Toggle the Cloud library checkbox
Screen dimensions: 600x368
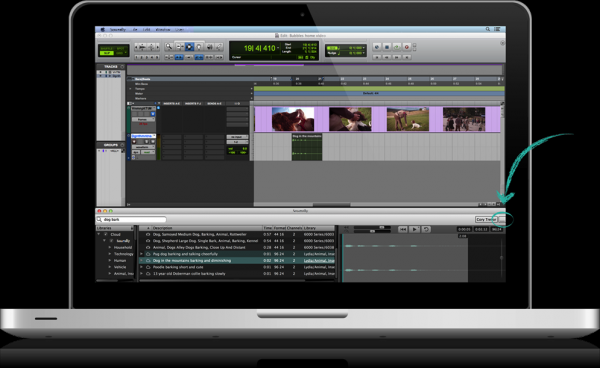[106, 234]
